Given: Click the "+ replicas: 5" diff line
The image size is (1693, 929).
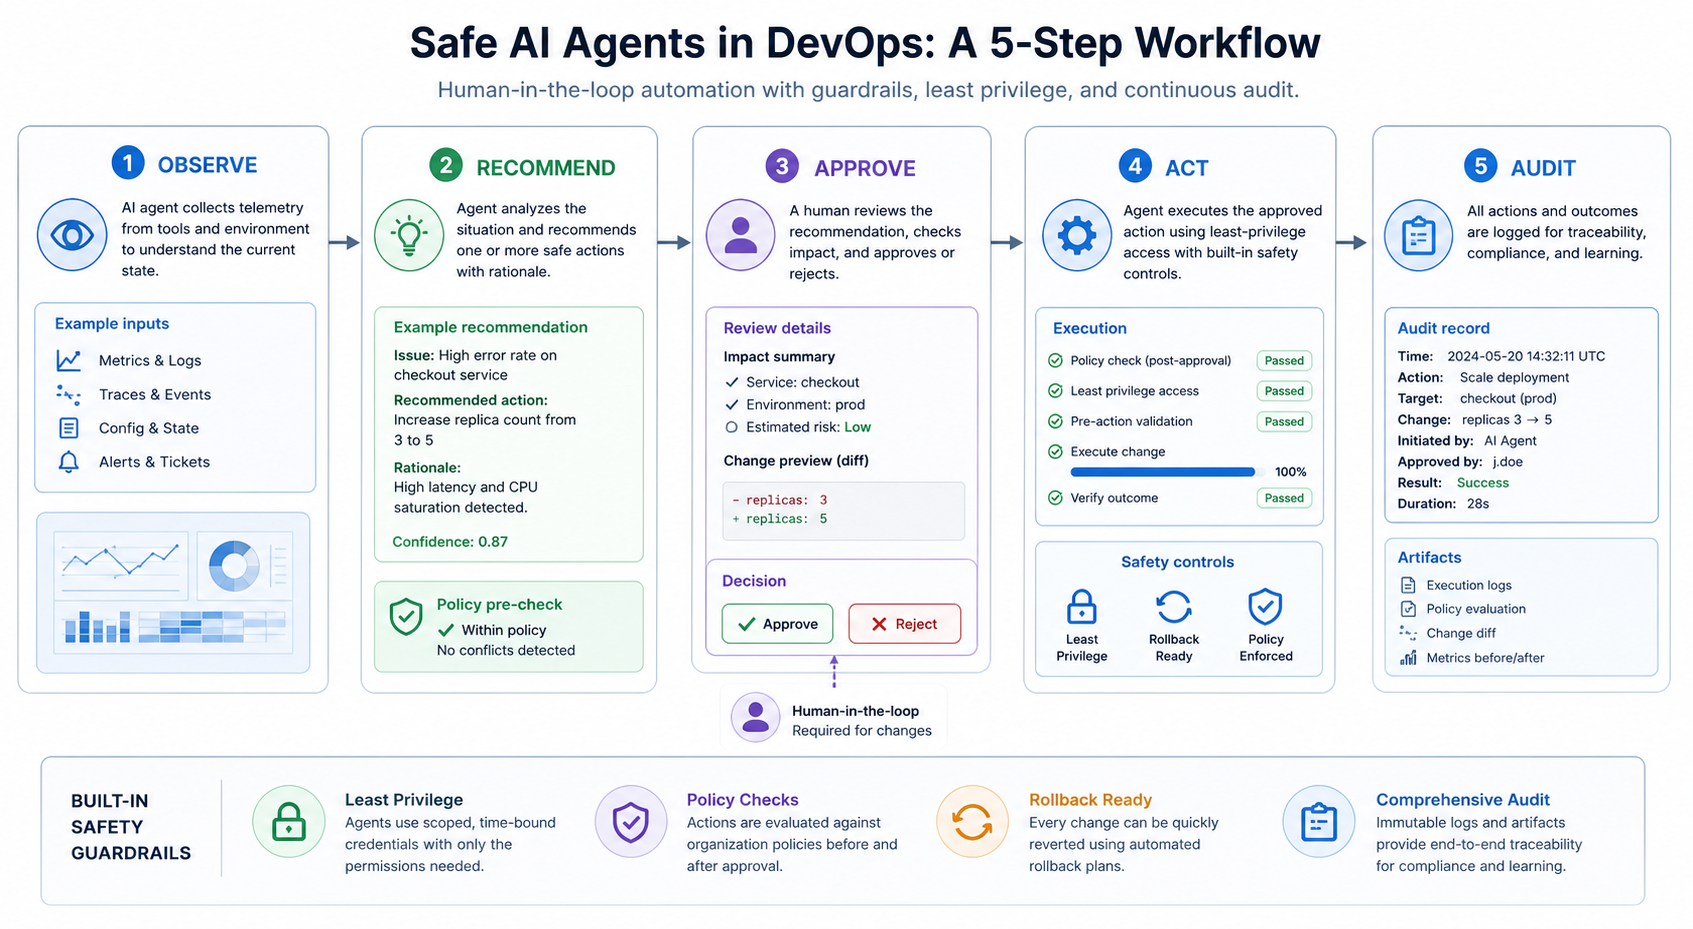Looking at the screenshot, I should point(780,519).
